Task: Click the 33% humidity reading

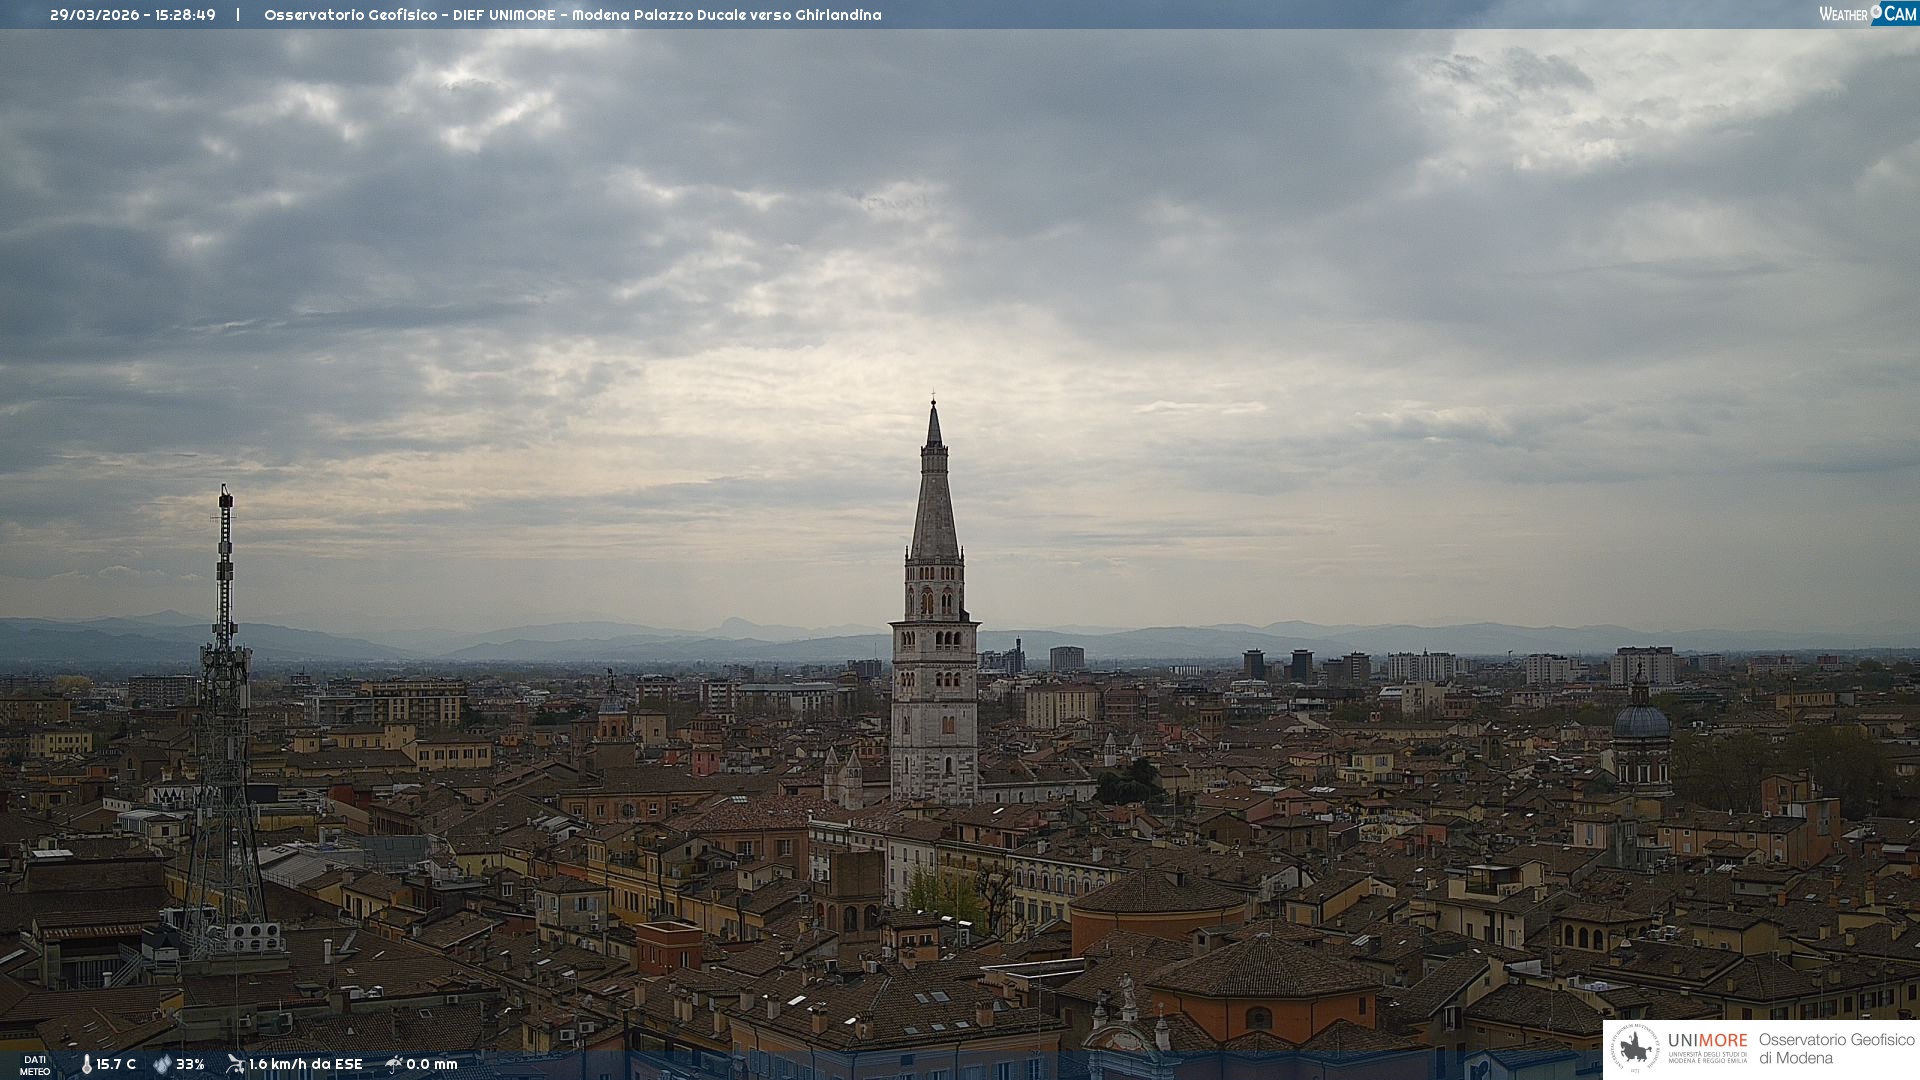Action: [x=190, y=1064]
